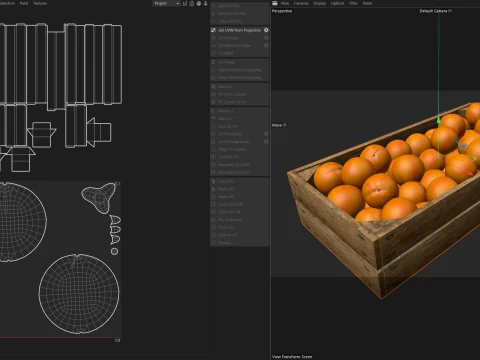Image resolution: width=480 pixels, height=360 pixels.
Task: Choose Clear UV Pins
Action: click(x=240, y=21)
